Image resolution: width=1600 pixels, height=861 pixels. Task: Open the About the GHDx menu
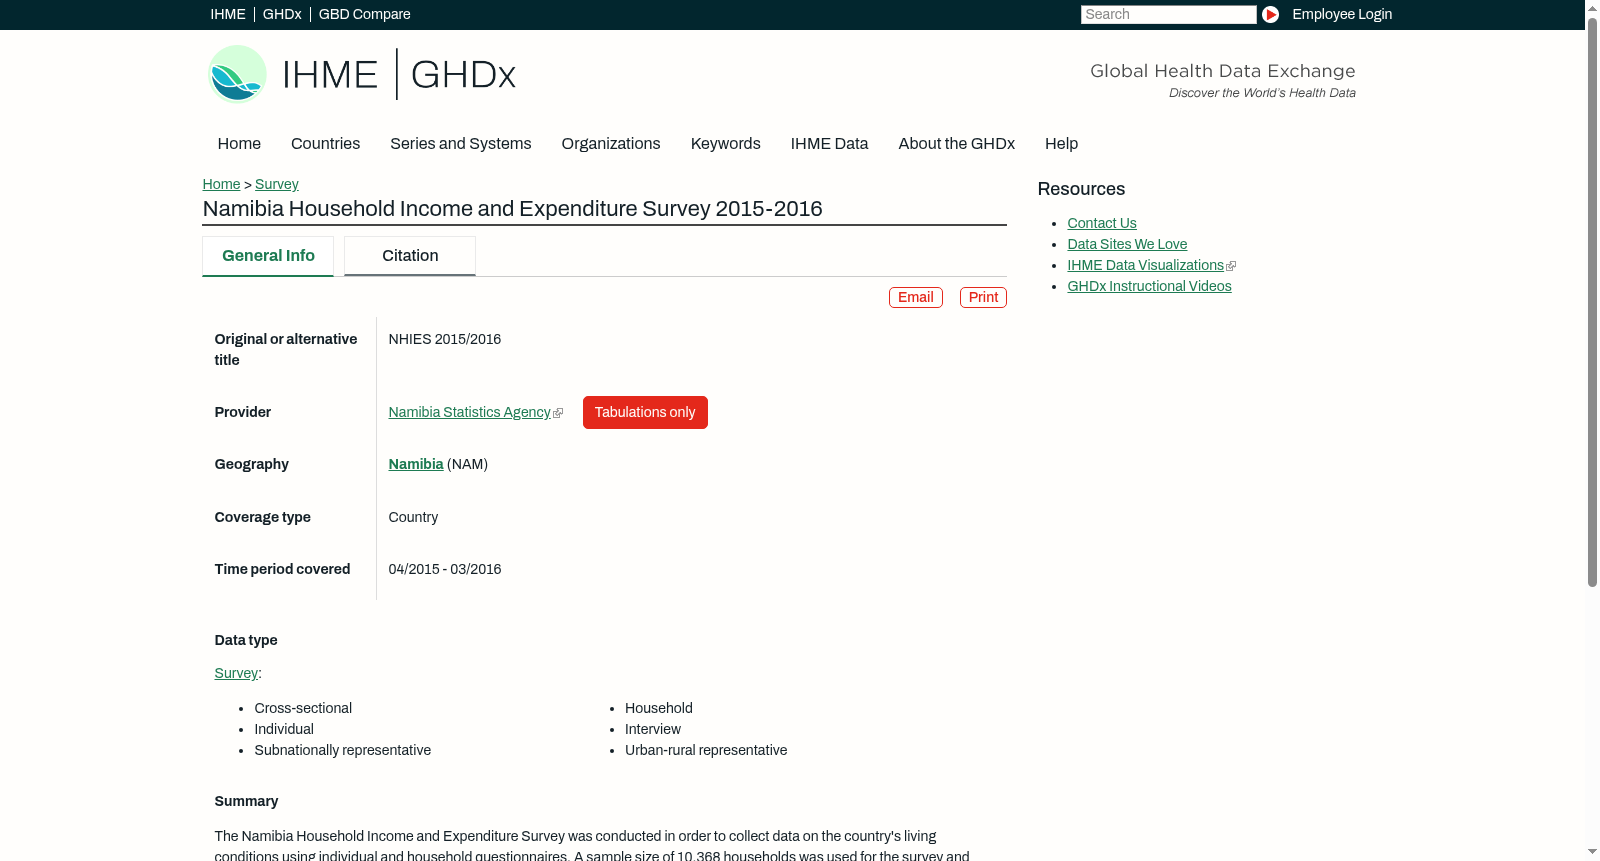956,144
